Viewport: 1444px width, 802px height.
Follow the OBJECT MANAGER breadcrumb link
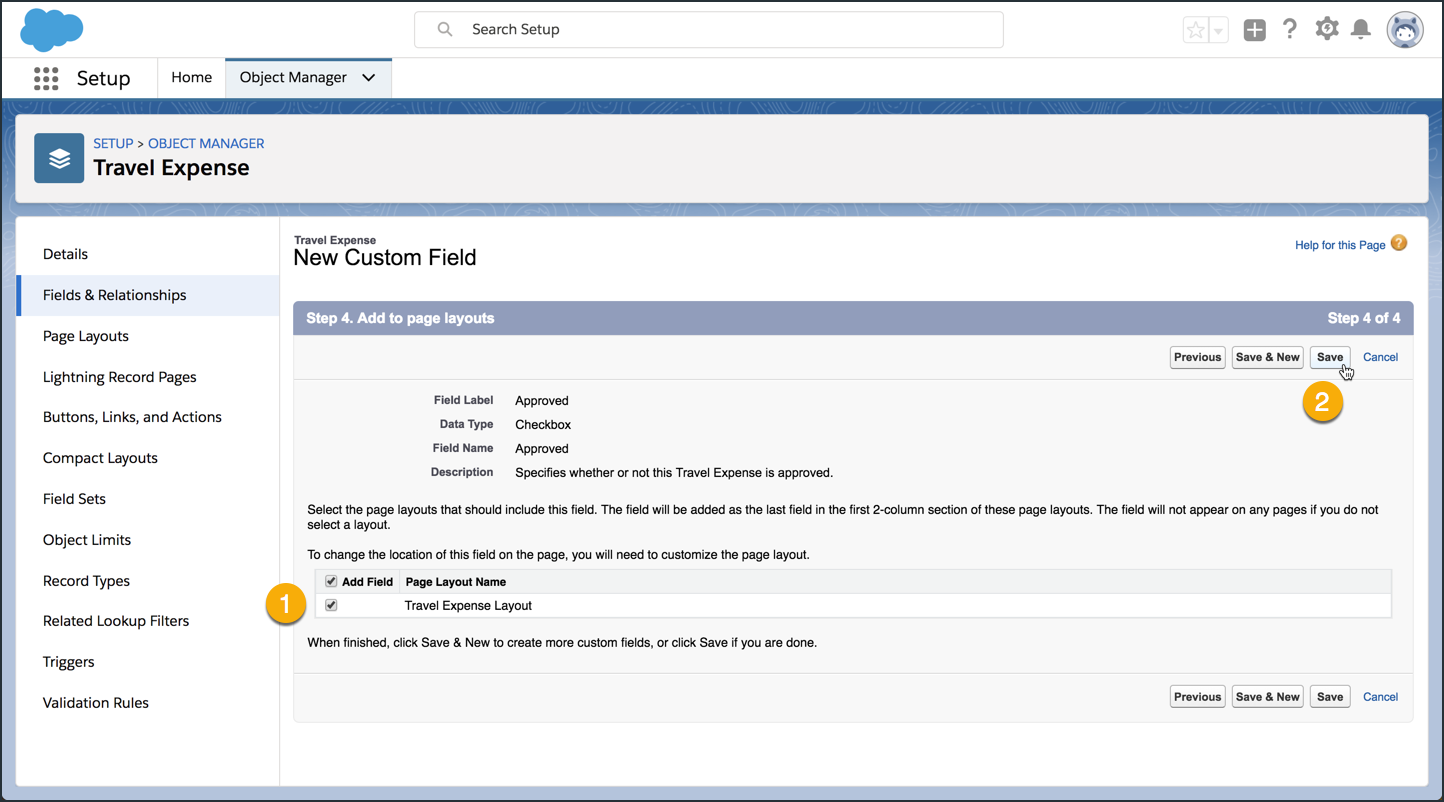[206, 143]
